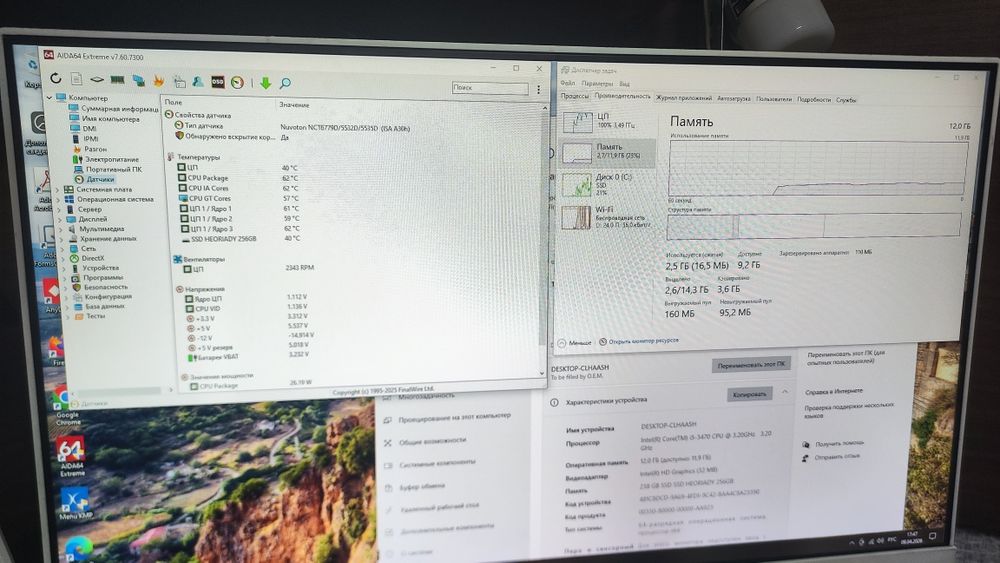Select the Разгон overclock tree item

(95, 149)
